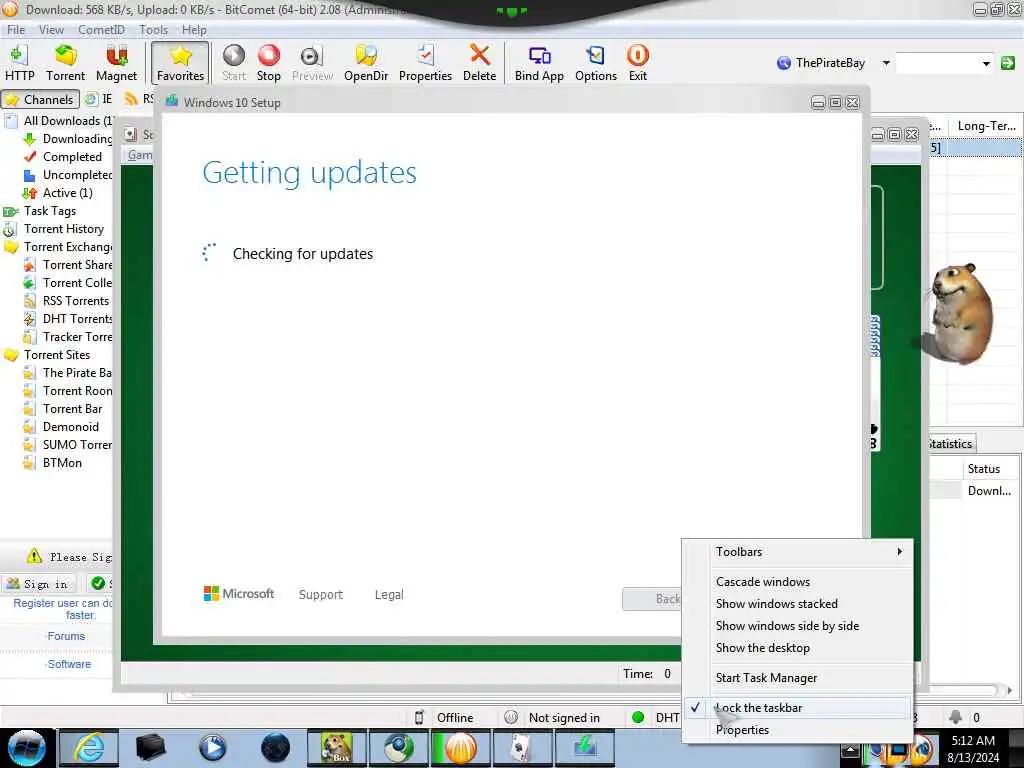
Task: Click the Bind App toolbar icon
Action: (539, 63)
